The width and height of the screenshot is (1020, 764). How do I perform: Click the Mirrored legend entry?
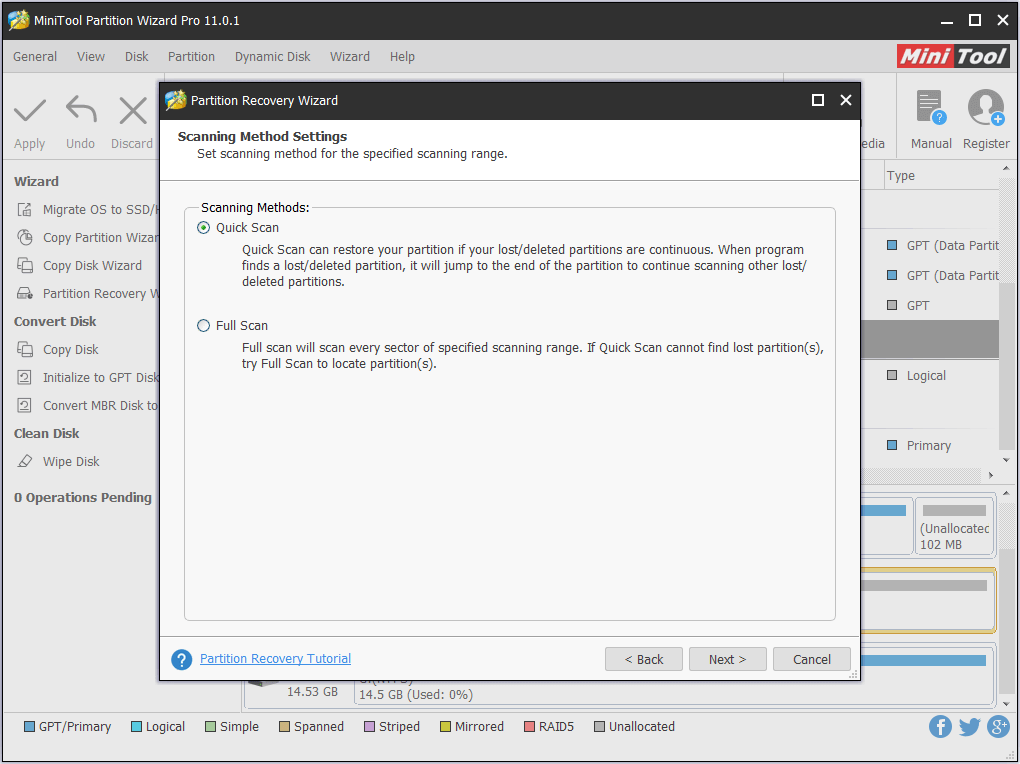(x=472, y=726)
